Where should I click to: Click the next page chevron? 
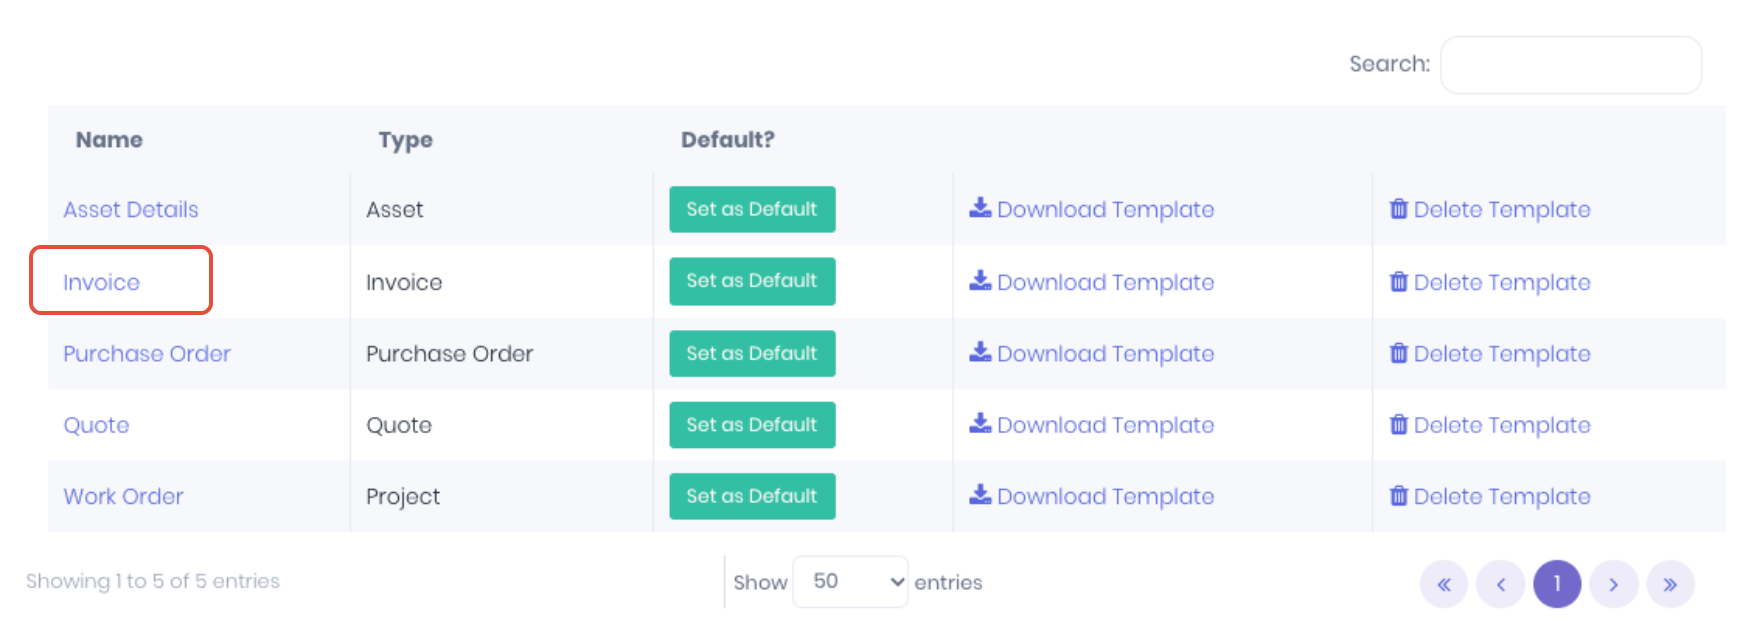coord(1614,584)
